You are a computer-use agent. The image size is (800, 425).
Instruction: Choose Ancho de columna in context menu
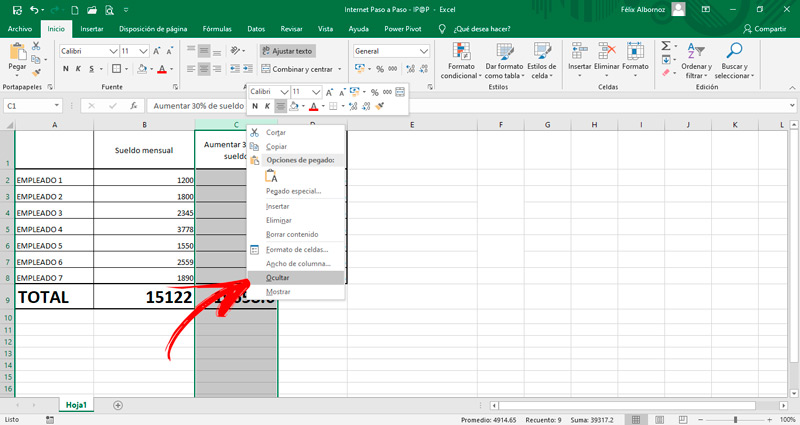296,264
